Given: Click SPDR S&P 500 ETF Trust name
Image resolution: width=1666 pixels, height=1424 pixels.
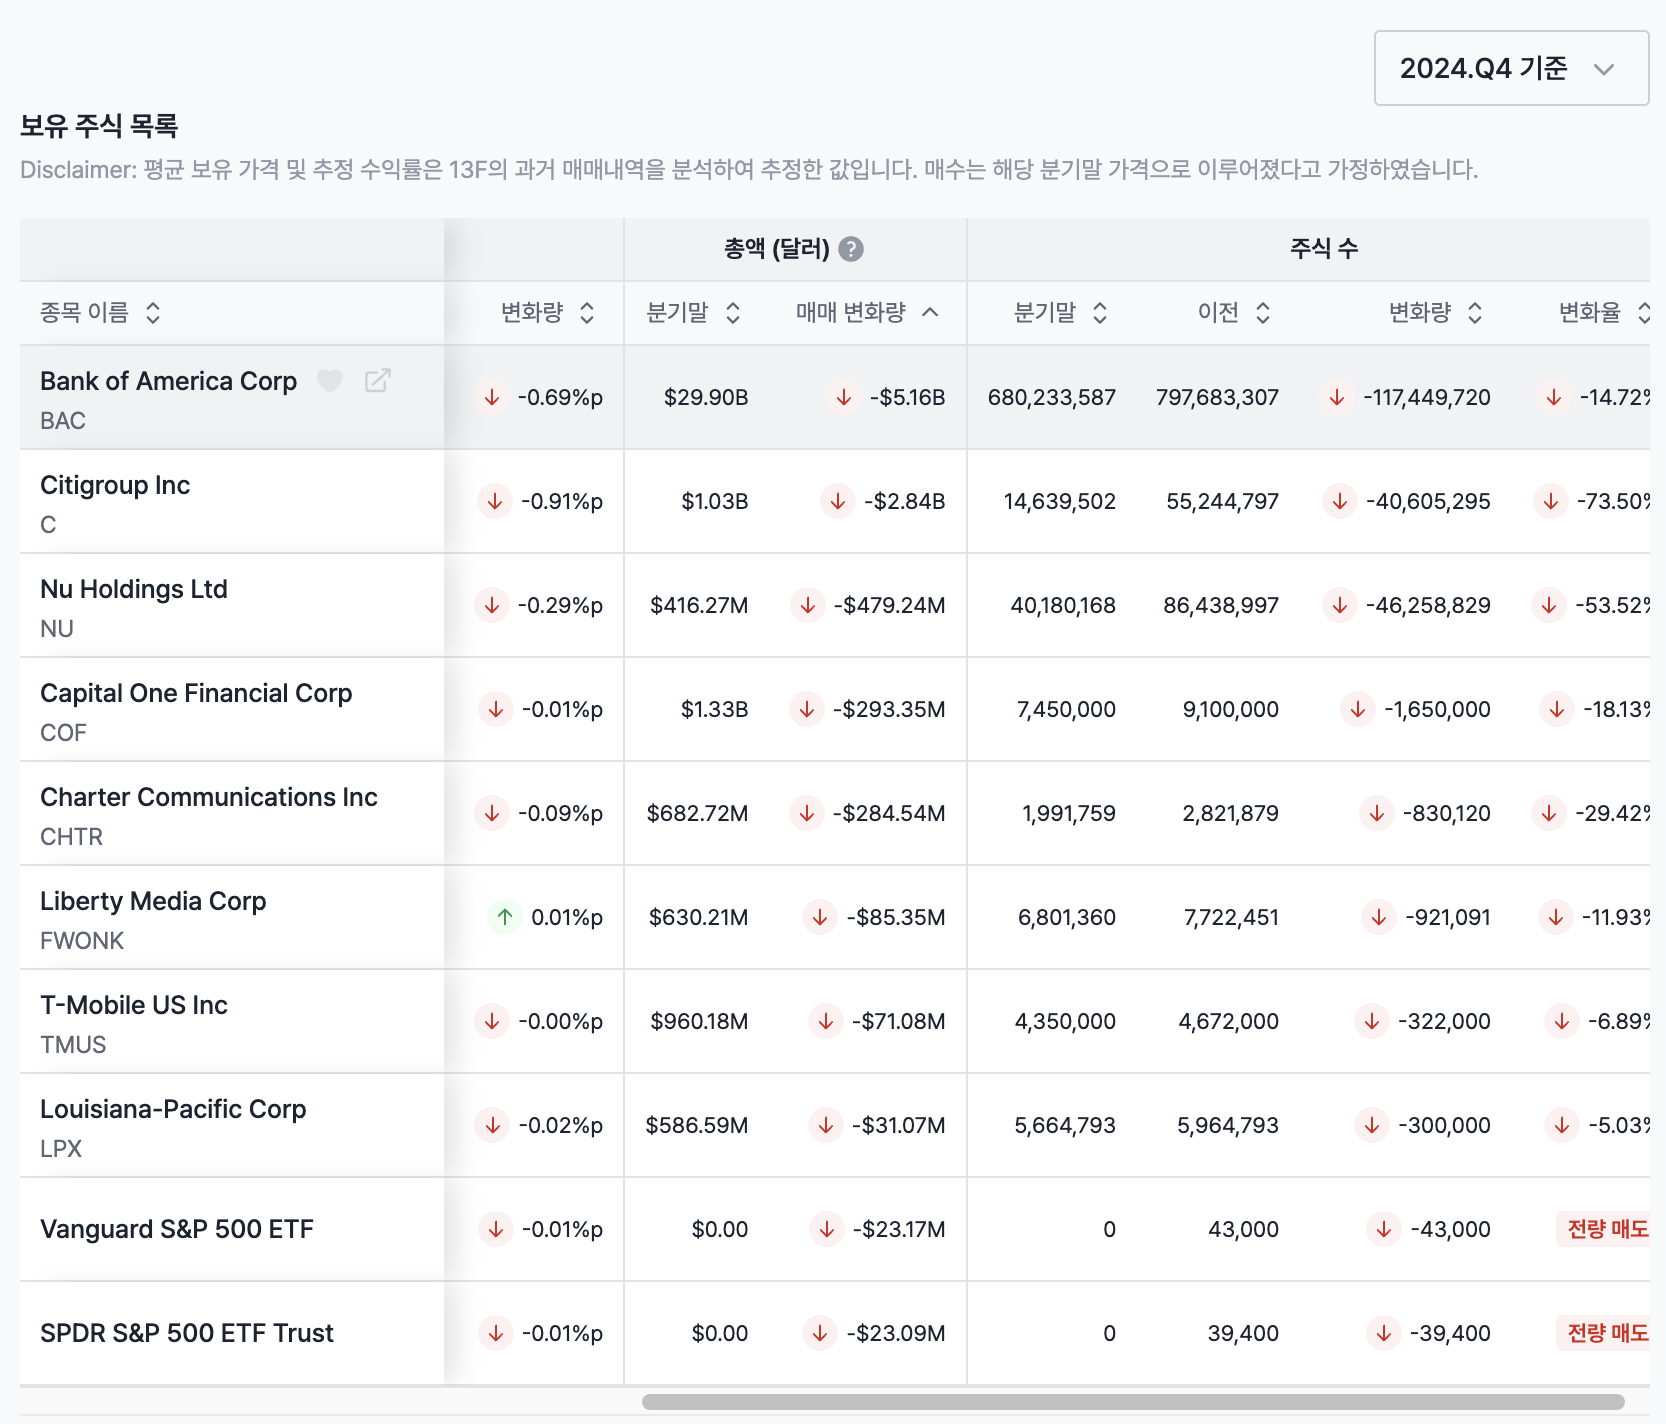Looking at the screenshot, I should tap(187, 1333).
